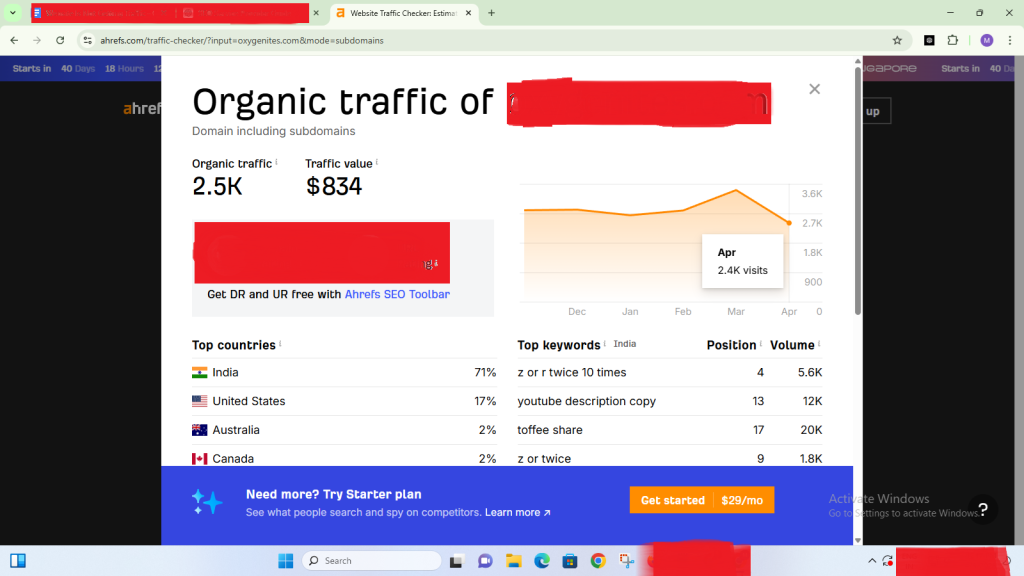The width and height of the screenshot is (1024, 576).
Task: Show hidden system tray icons chevron
Action: tap(872, 561)
